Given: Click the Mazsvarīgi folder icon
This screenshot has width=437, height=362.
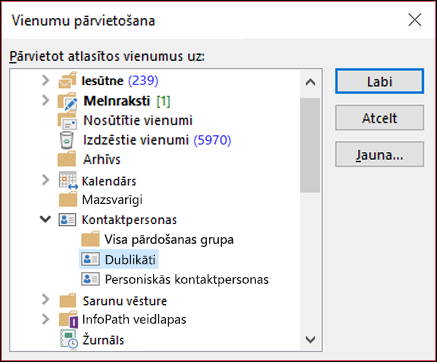Looking at the screenshot, I should [68, 200].
